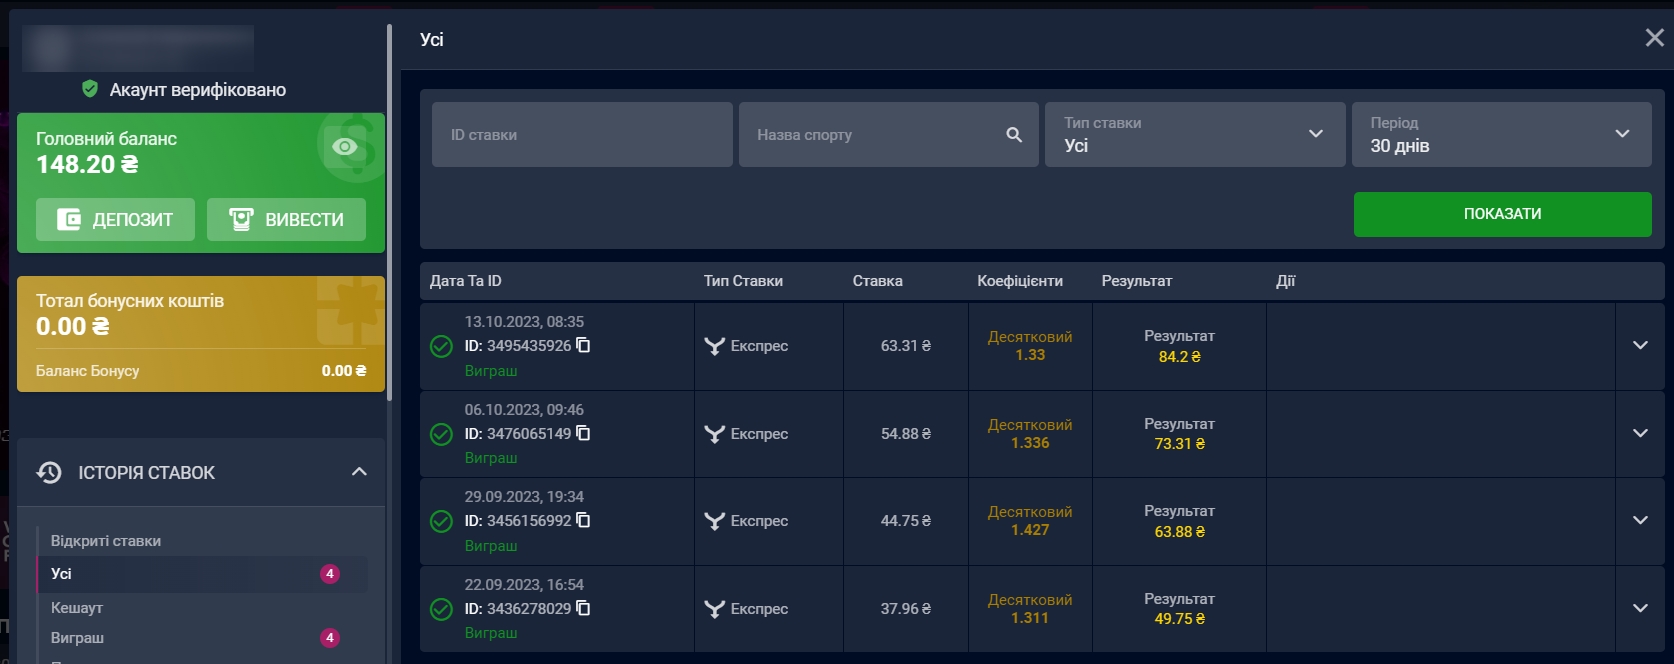Click the green verified shield icon

pos(90,89)
